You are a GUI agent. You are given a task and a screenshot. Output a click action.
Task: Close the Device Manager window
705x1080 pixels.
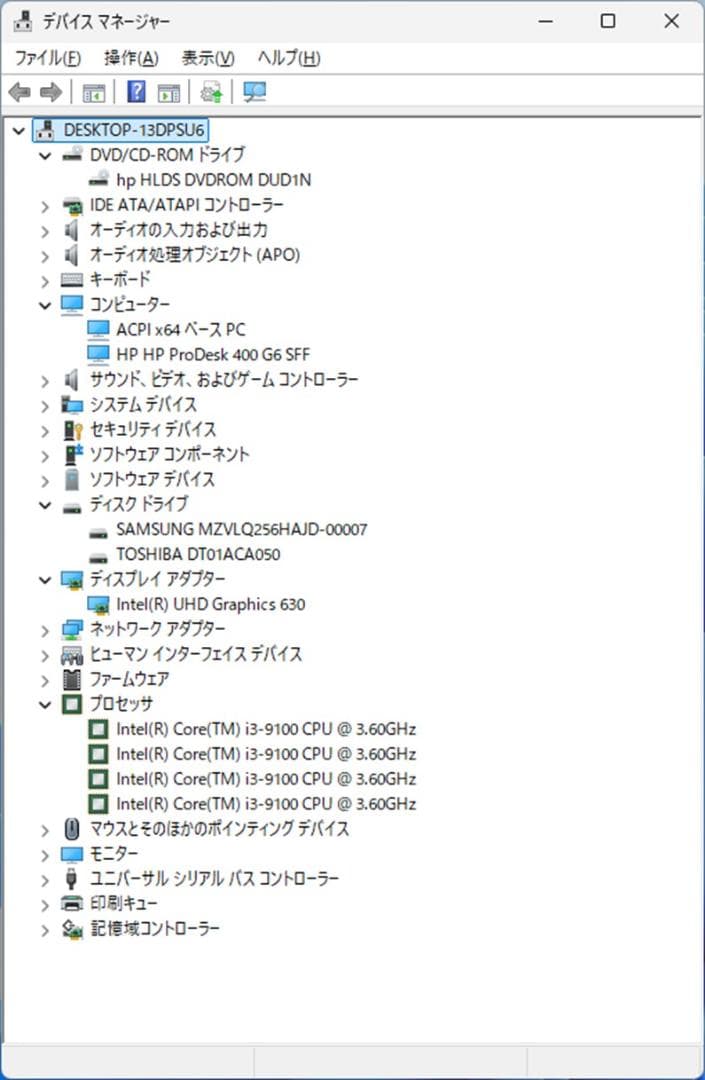[x=671, y=21]
